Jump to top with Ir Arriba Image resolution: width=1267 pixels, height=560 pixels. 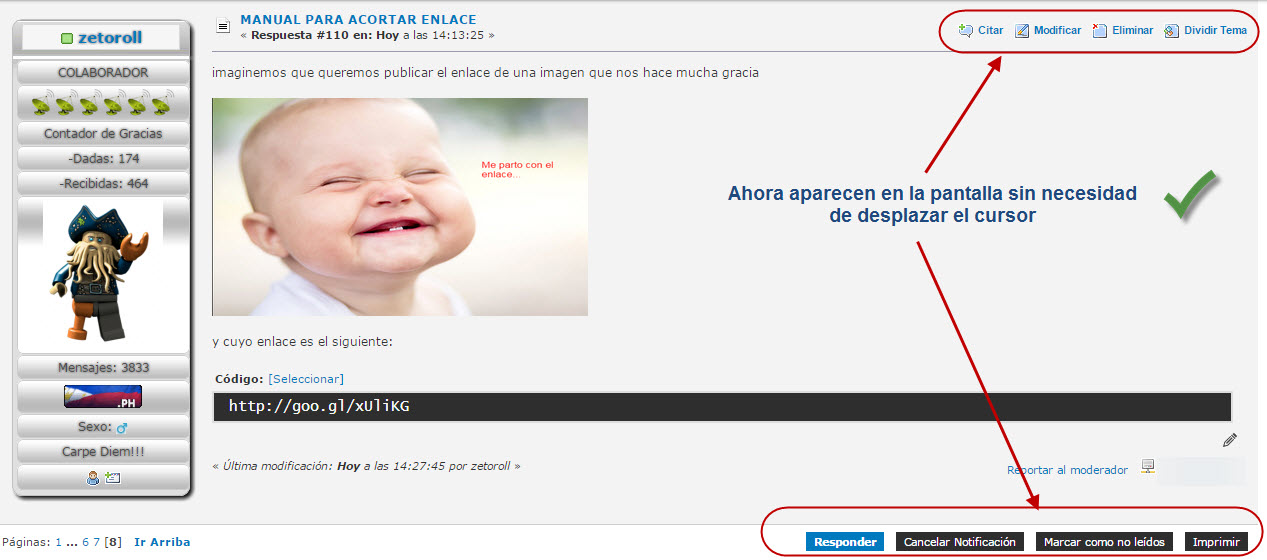(162, 542)
